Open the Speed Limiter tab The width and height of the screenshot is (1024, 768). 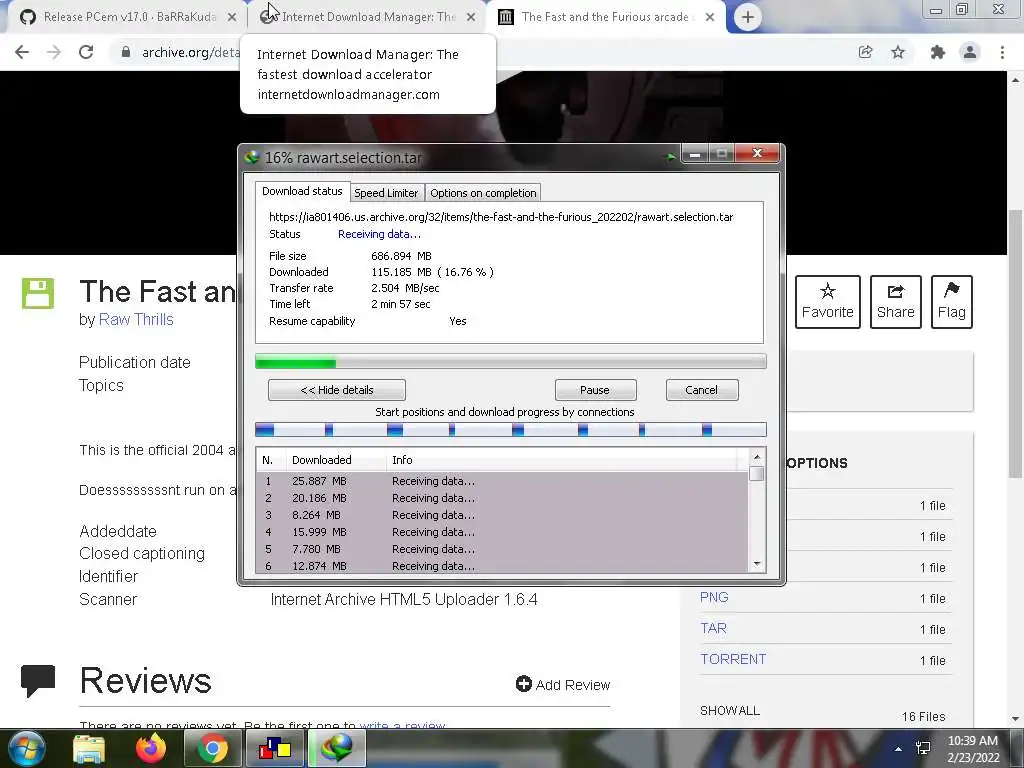pyautogui.click(x=386, y=193)
